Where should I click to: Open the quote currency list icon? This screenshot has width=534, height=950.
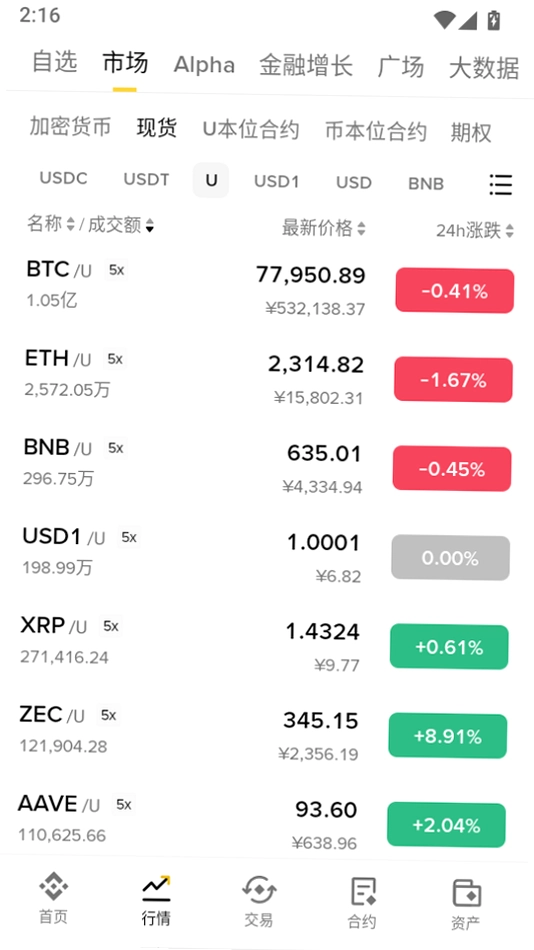pos(501,184)
